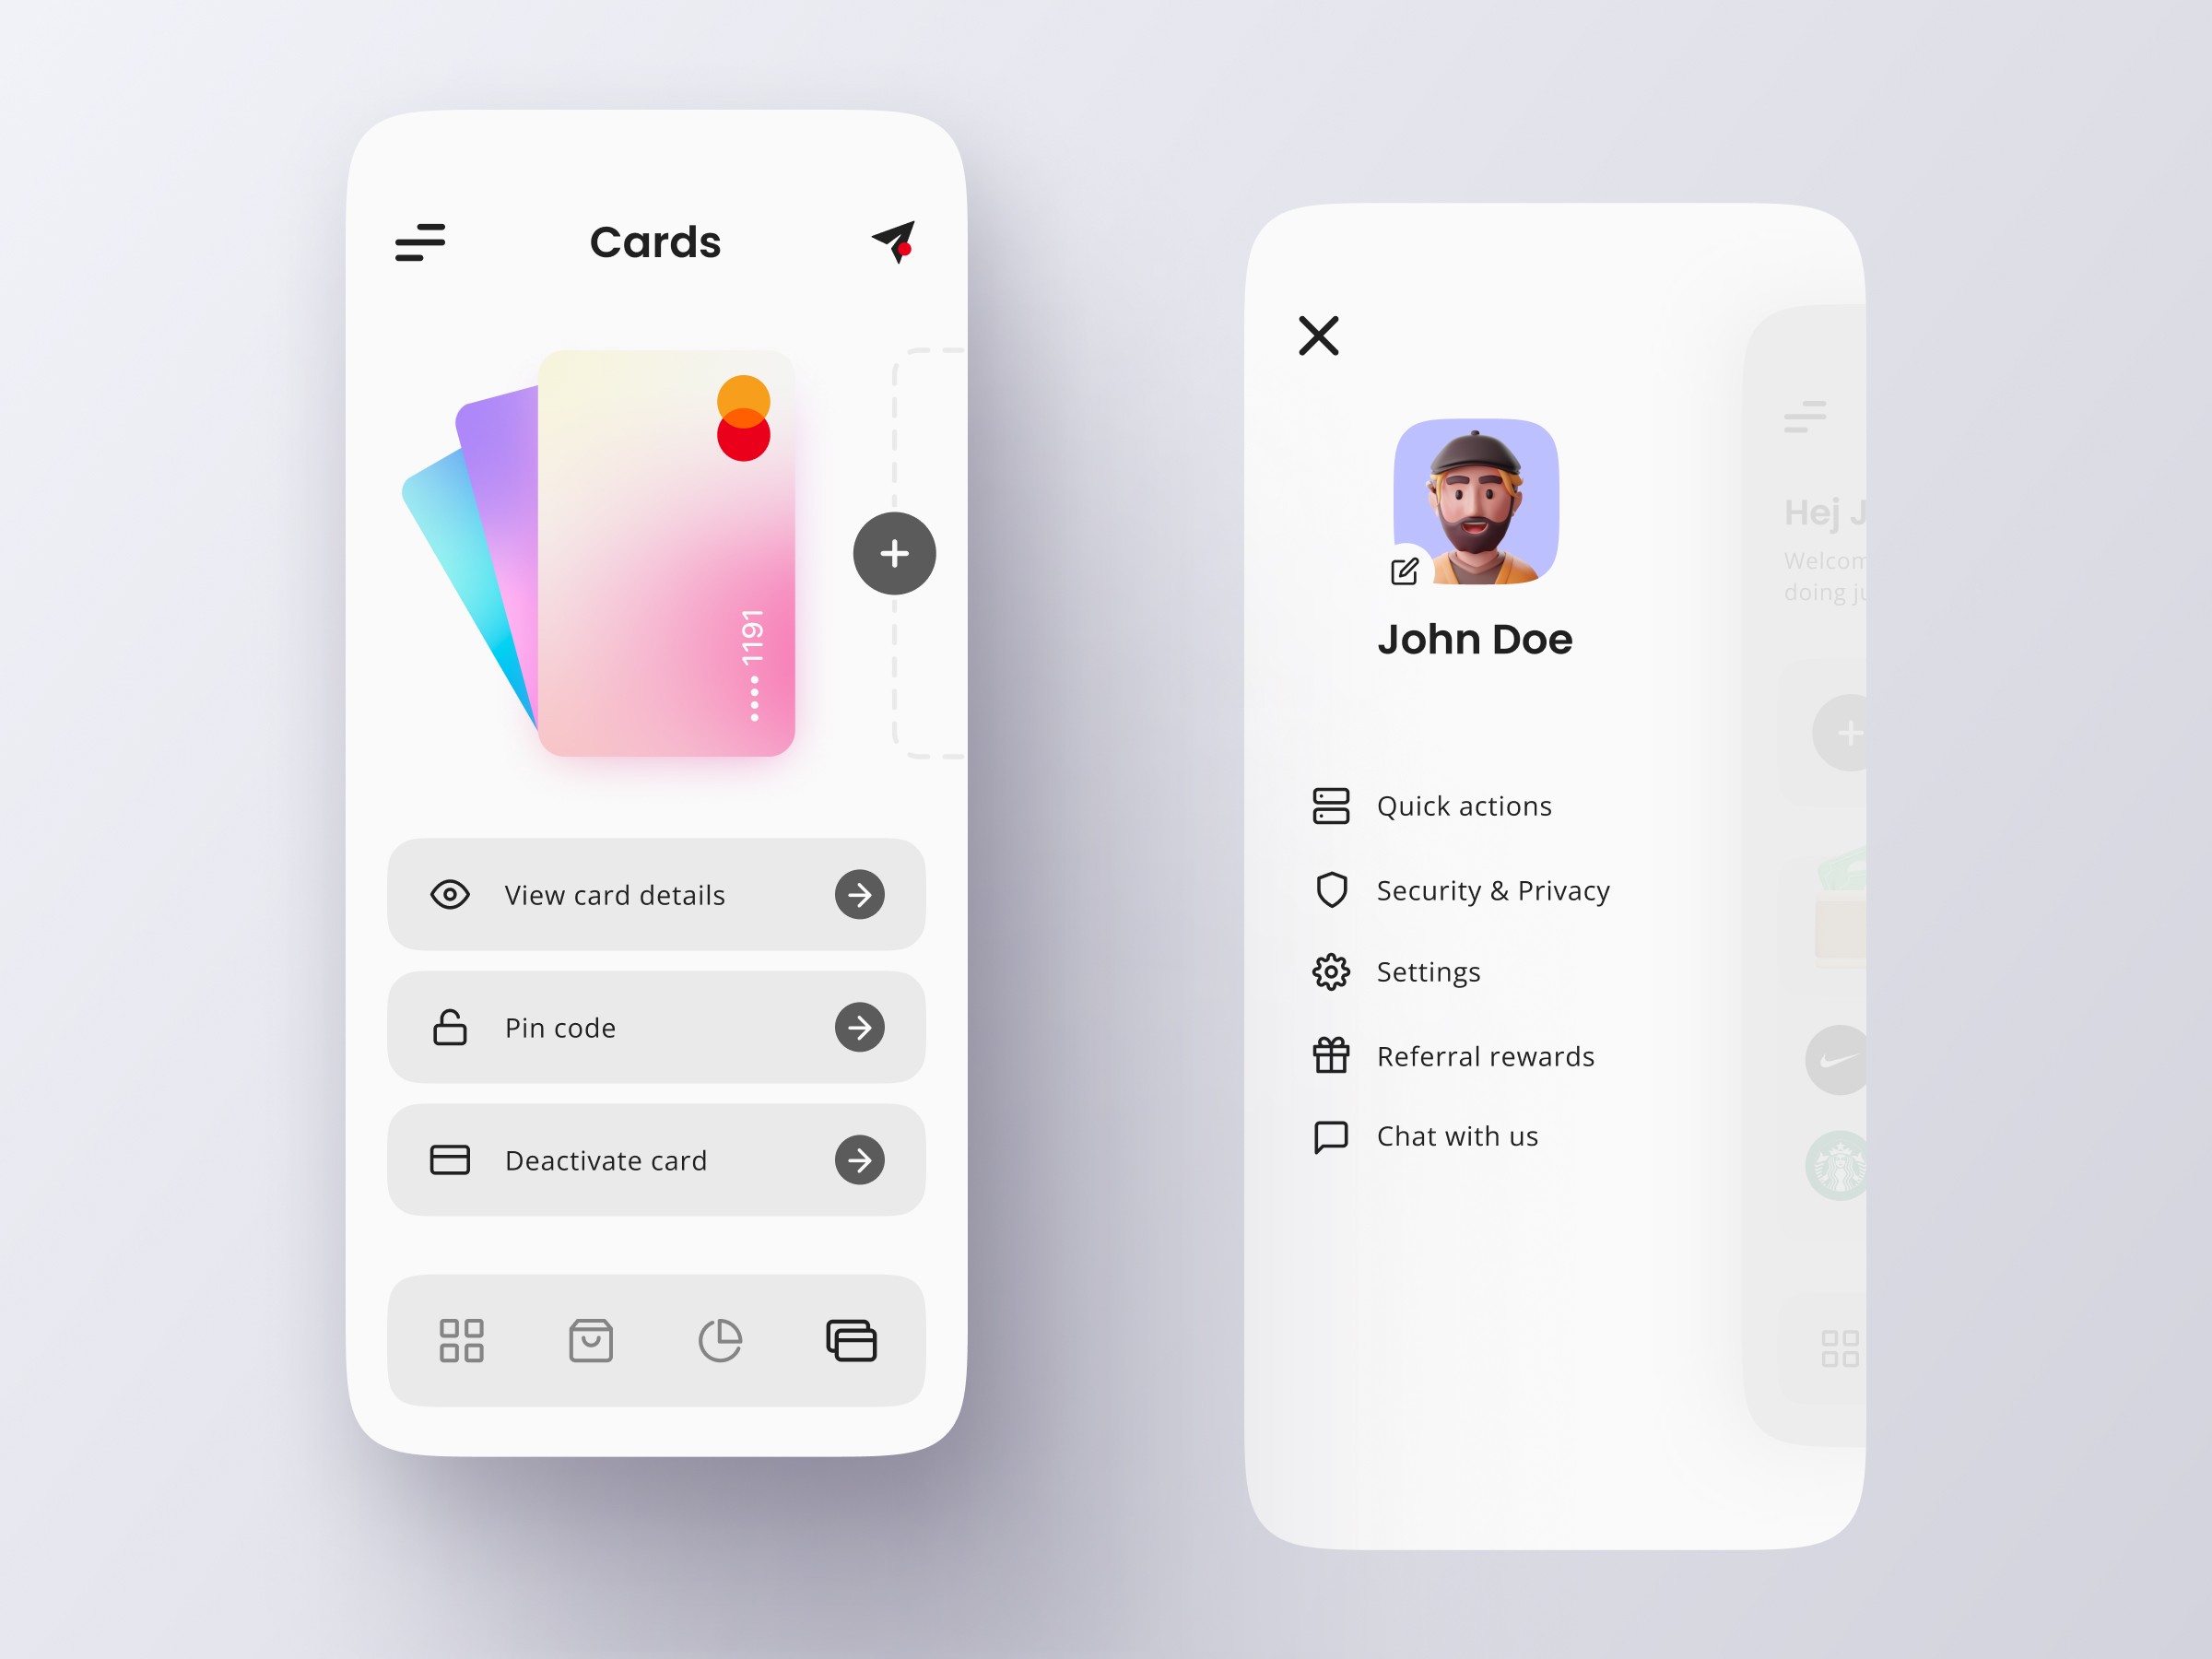Click close X button on profile panel

pyautogui.click(x=1319, y=335)
